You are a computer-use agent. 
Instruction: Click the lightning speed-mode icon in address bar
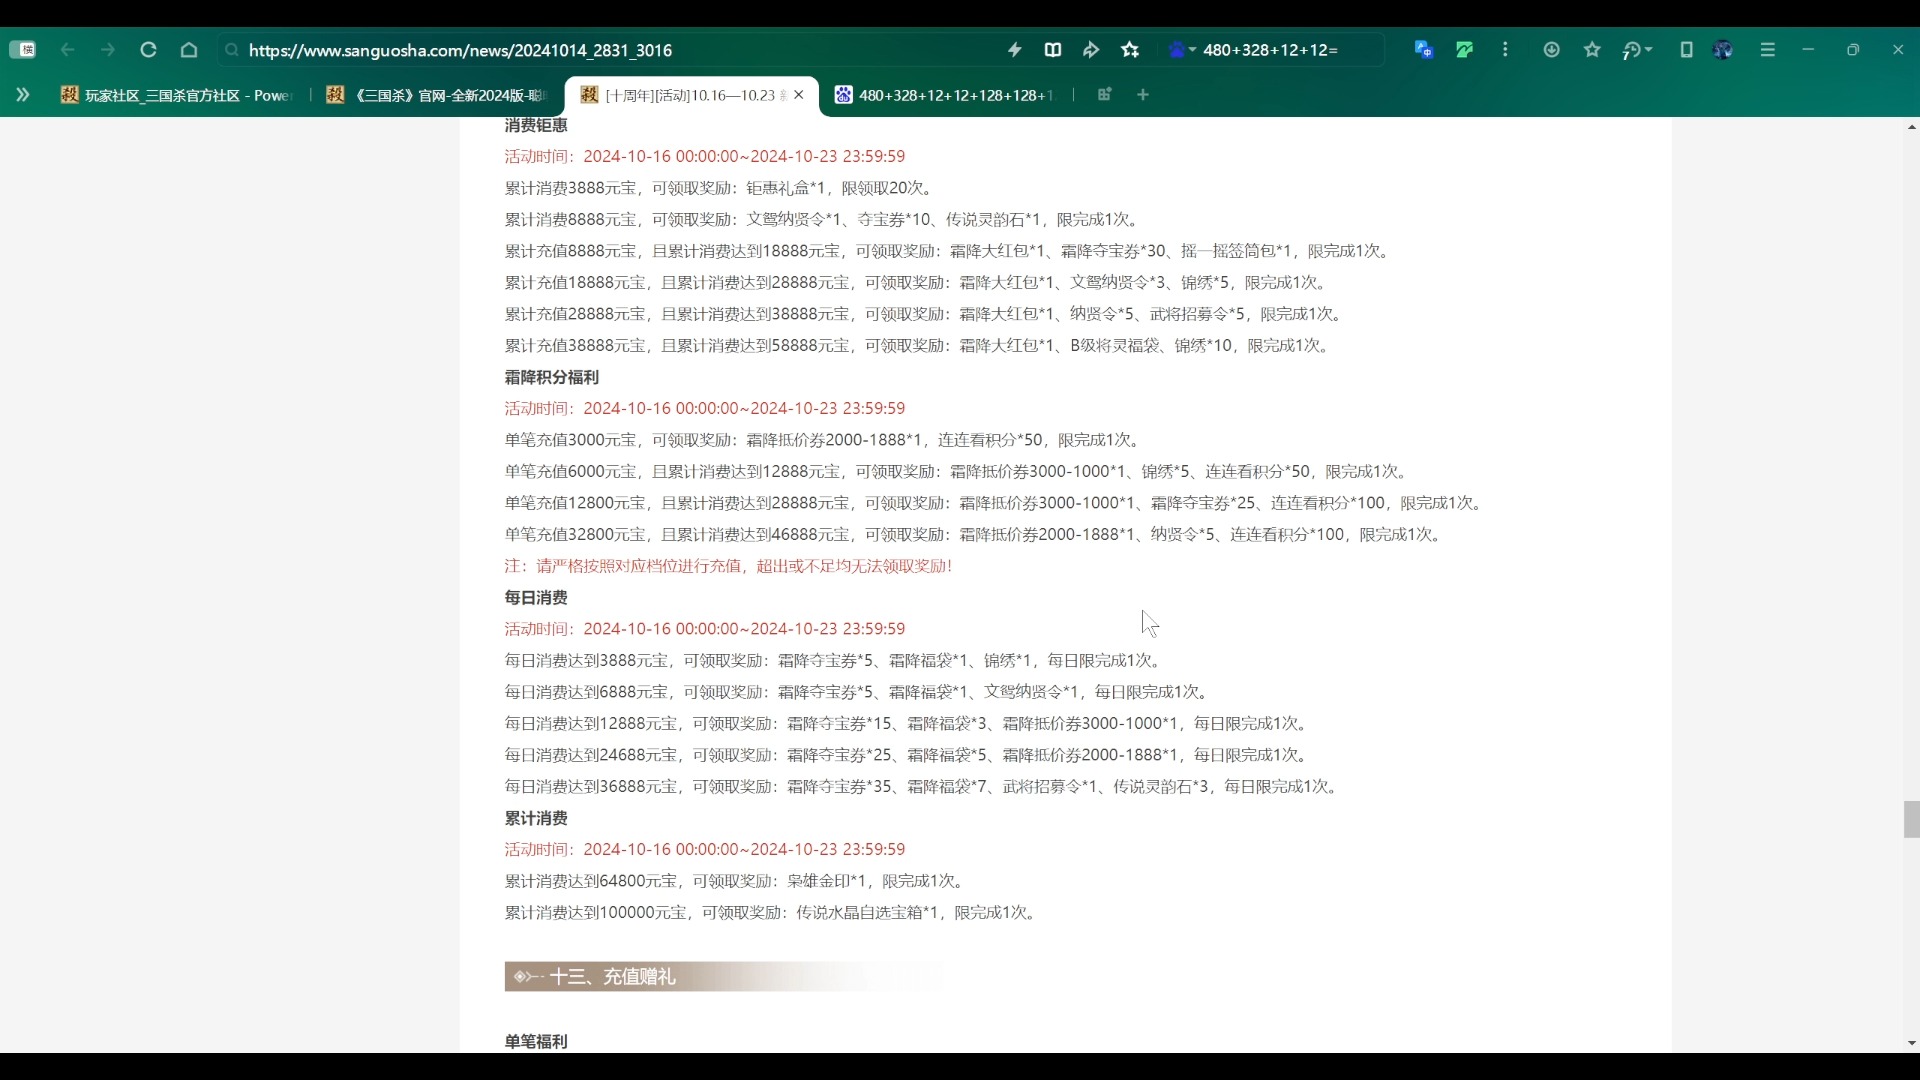coord(1015,50)
